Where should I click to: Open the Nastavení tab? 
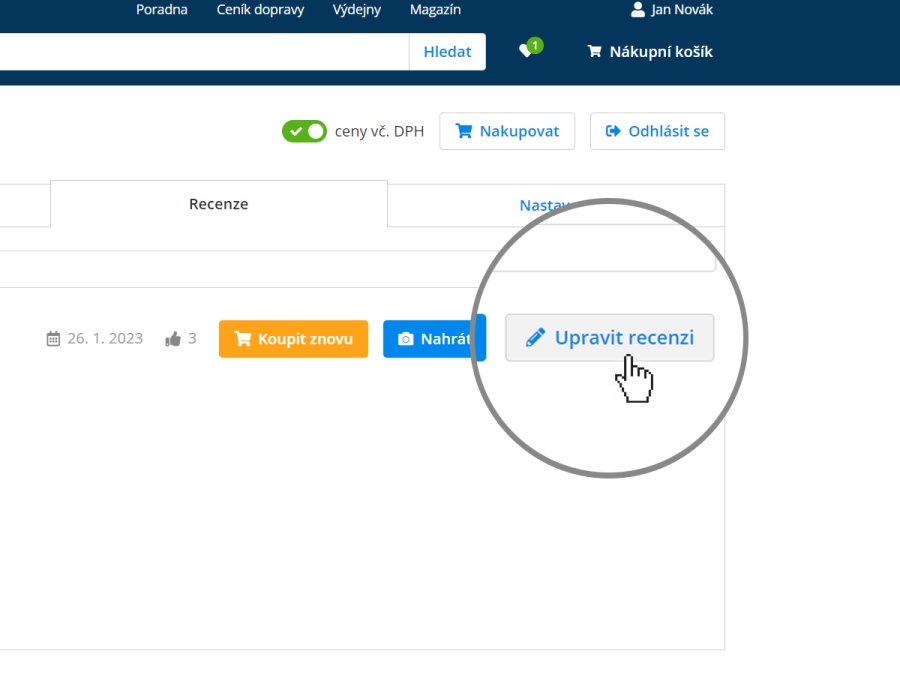click(x=545, y=205)
